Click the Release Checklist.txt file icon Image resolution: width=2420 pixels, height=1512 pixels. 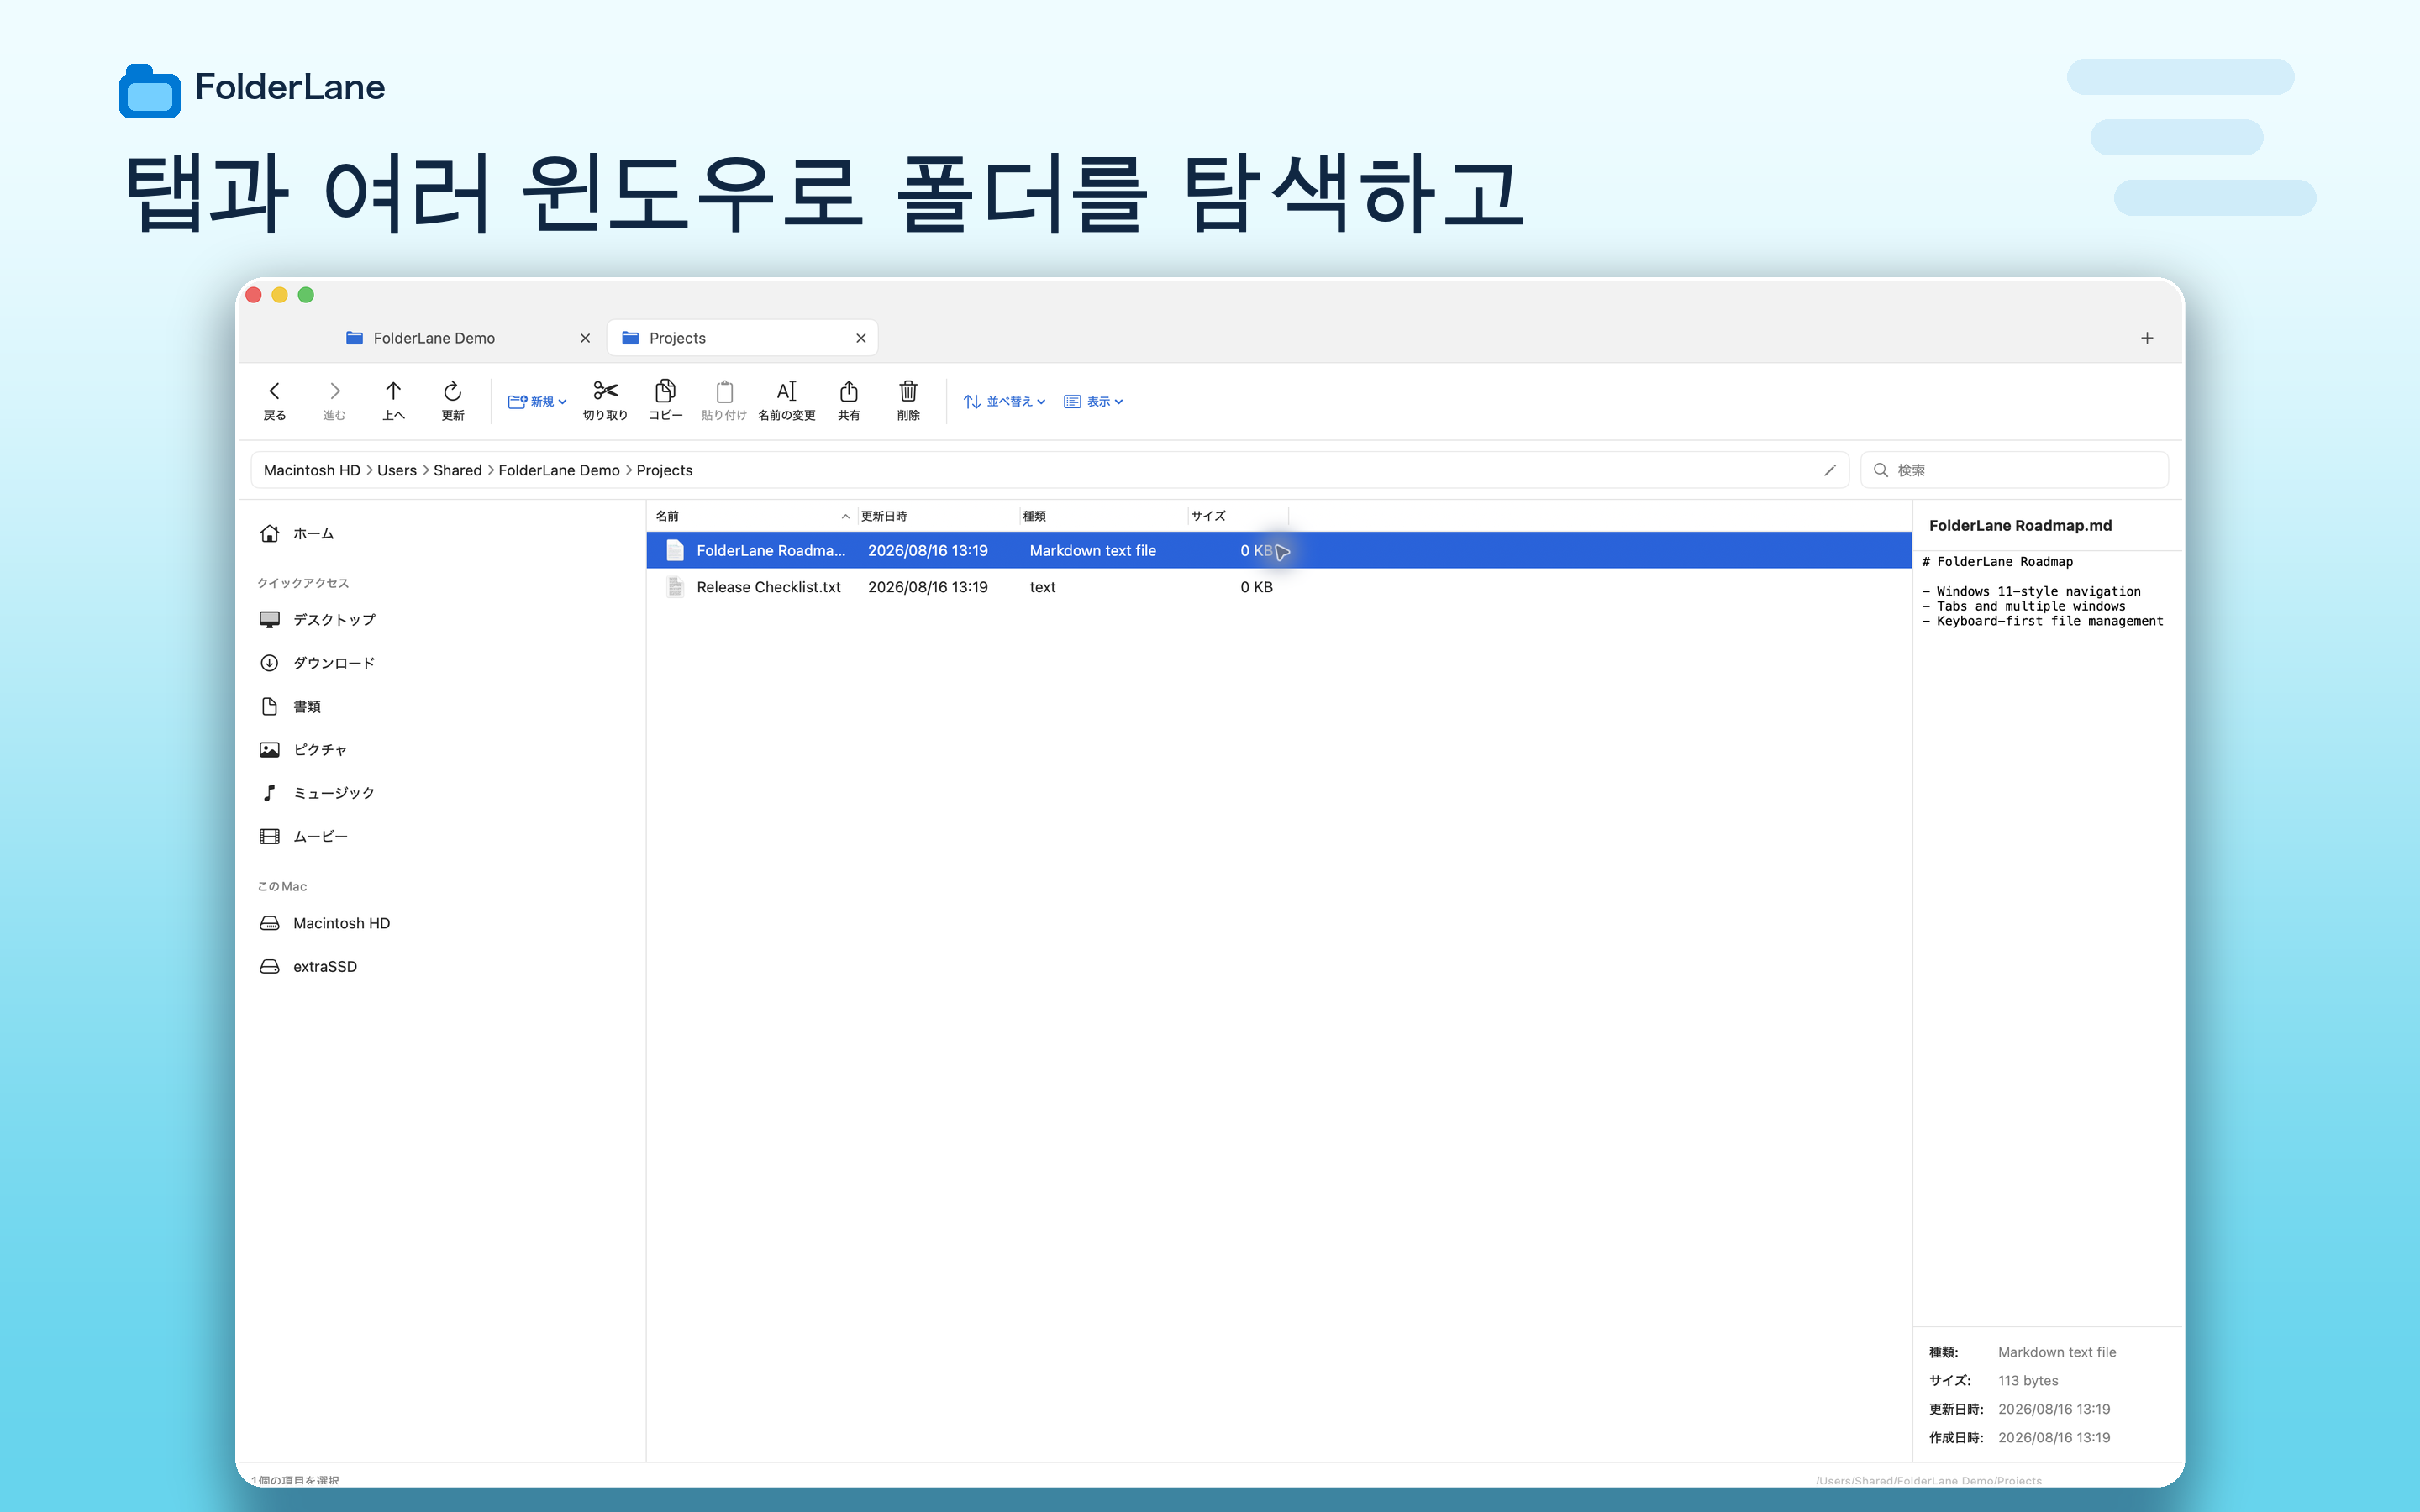(x=675, y=587)
